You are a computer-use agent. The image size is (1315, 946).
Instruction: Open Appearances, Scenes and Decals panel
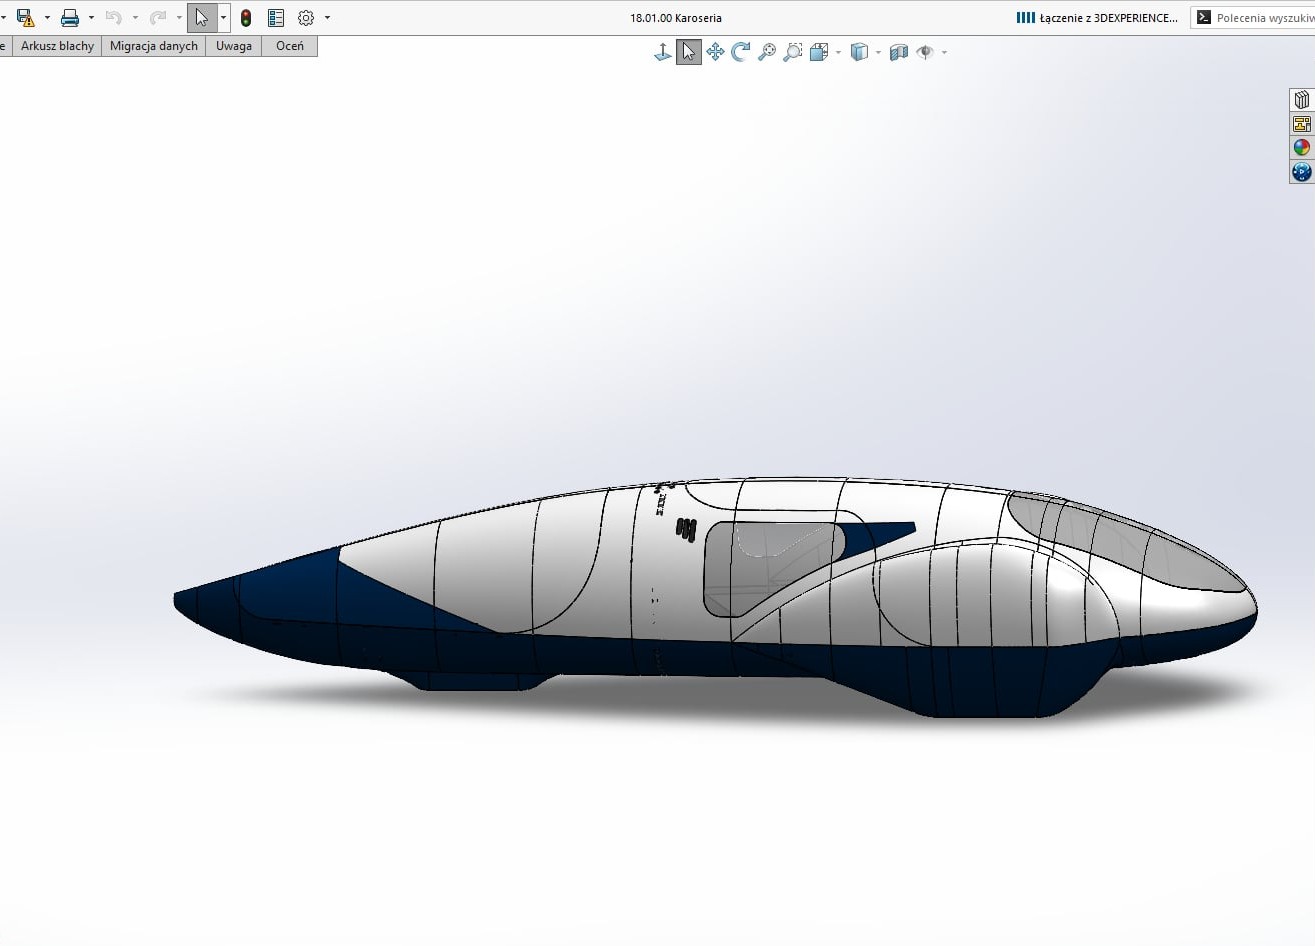click(x=1301, y=147)
